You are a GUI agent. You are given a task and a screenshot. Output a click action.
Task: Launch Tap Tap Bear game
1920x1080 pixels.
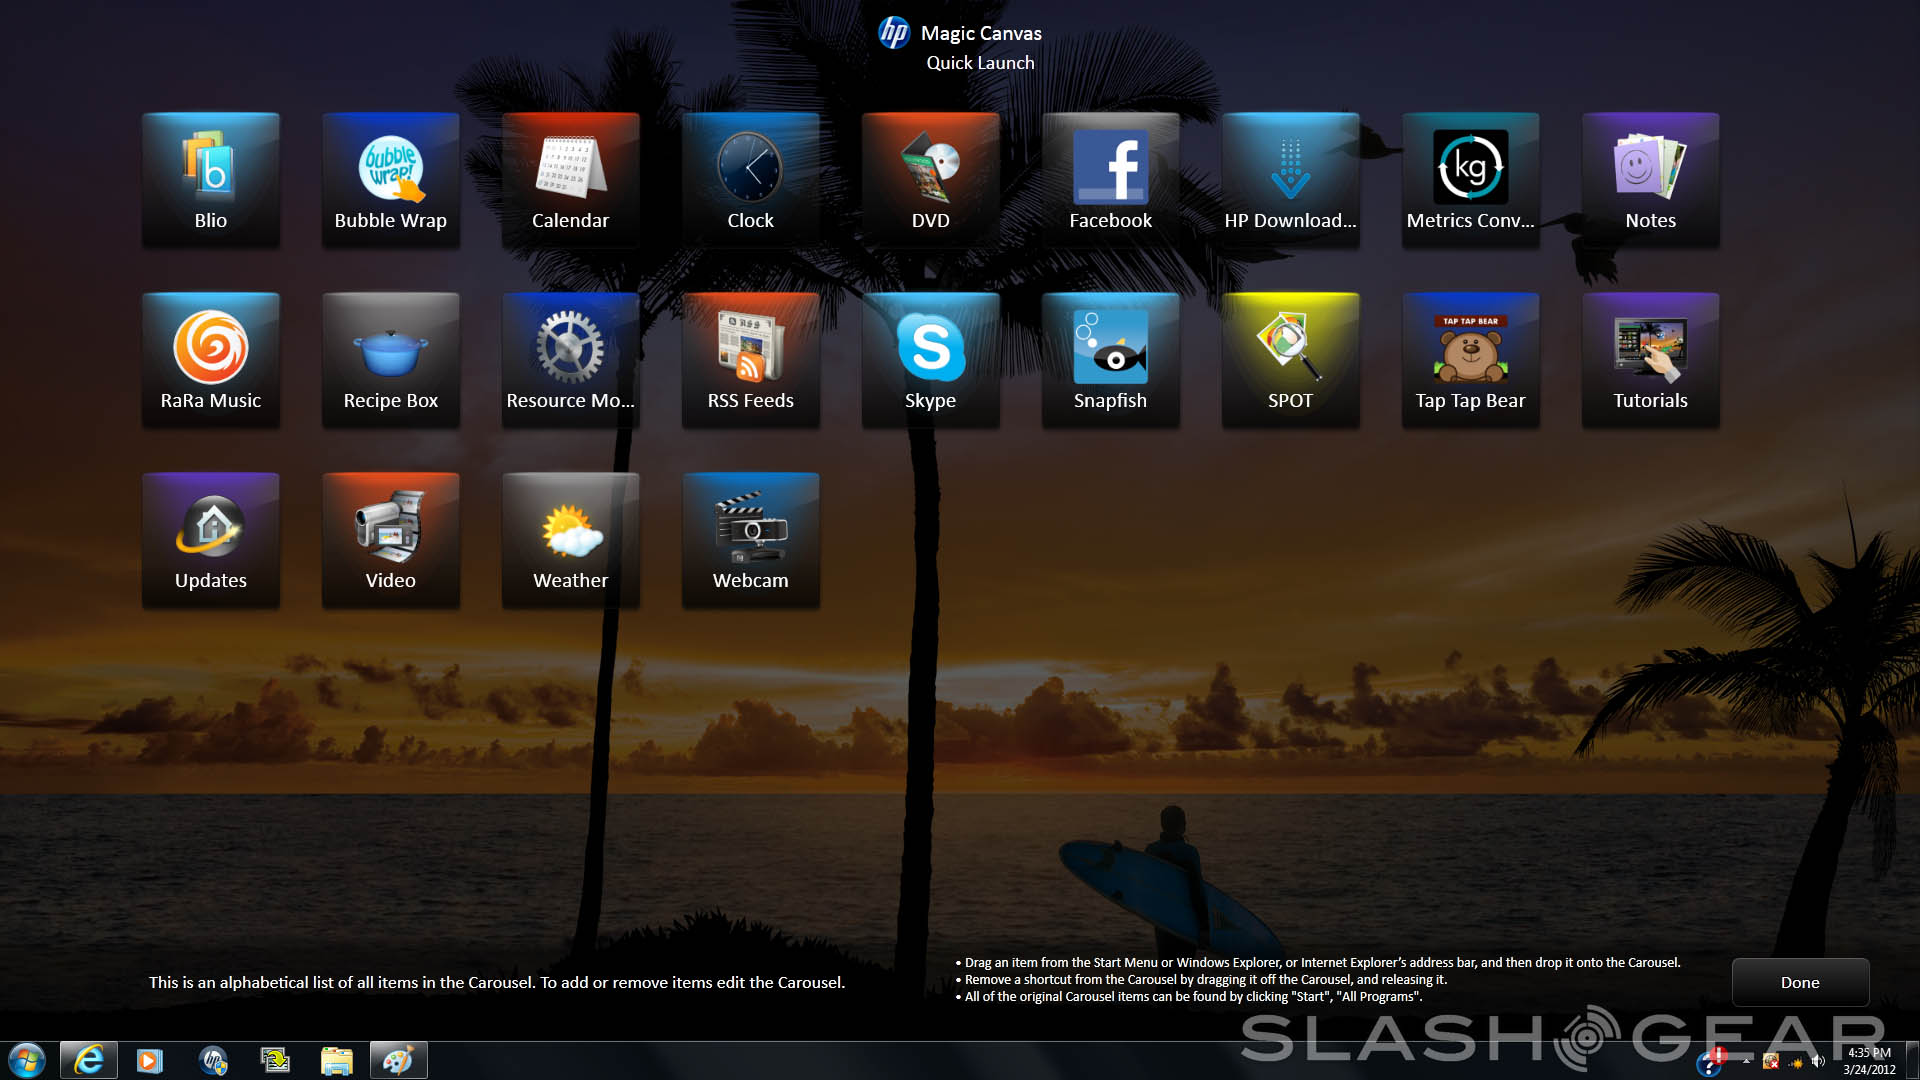point(1470,360)
